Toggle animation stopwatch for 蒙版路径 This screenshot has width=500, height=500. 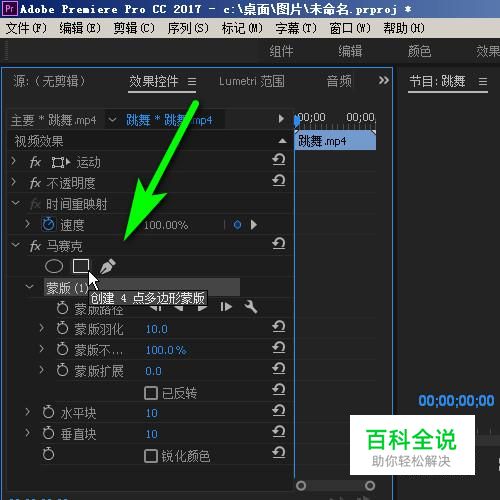pyautogui.click(x=62, y=308)
